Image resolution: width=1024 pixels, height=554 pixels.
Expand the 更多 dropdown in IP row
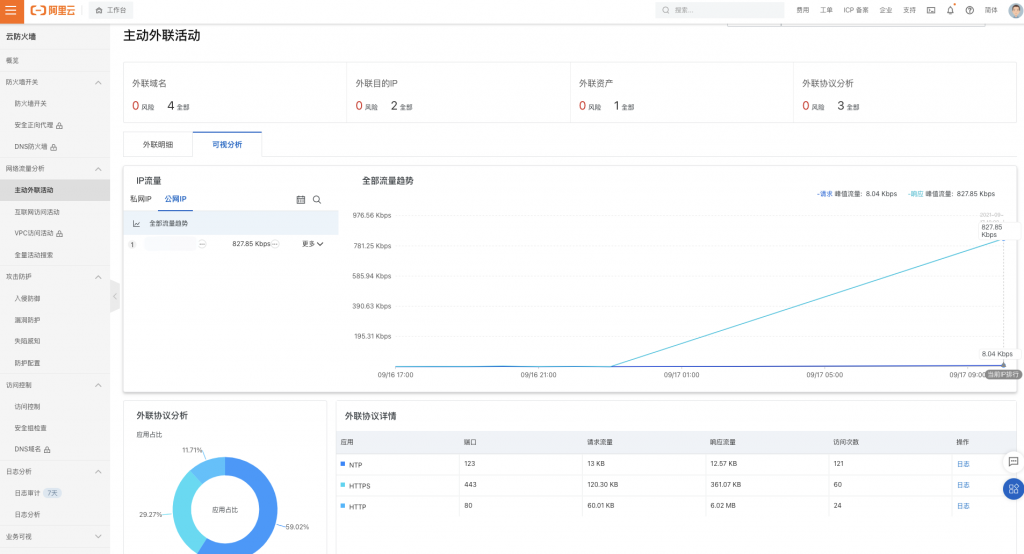[312, 244]
